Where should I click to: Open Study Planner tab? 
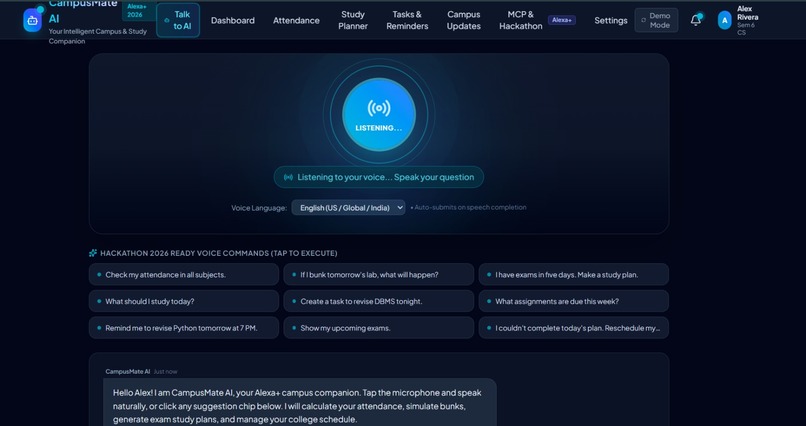click(x=353, y=20)
